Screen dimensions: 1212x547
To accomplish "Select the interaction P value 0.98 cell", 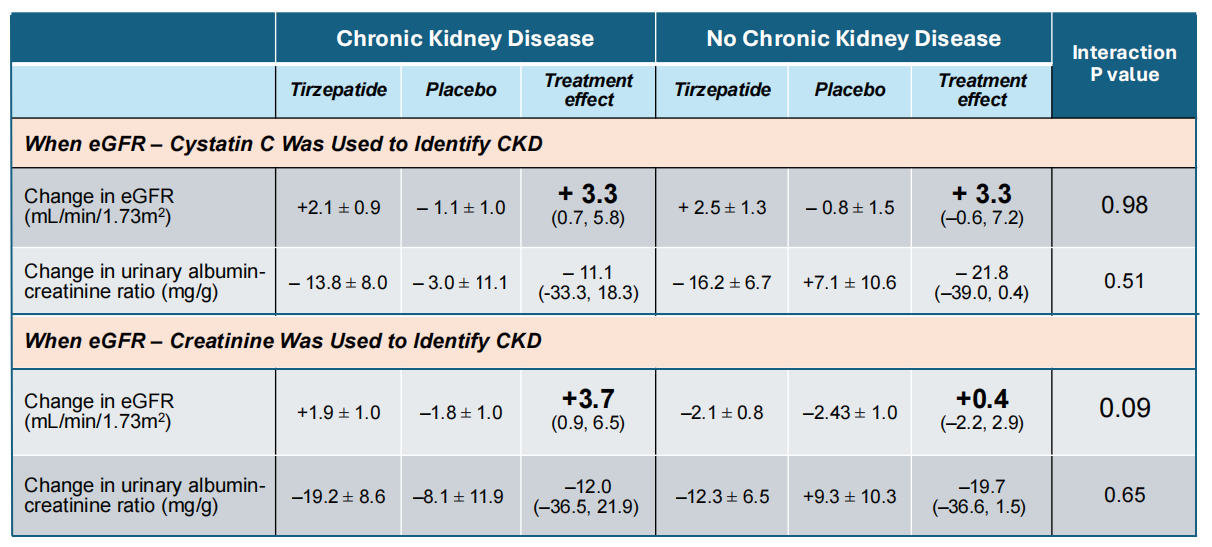I will tap(1124, 206).
